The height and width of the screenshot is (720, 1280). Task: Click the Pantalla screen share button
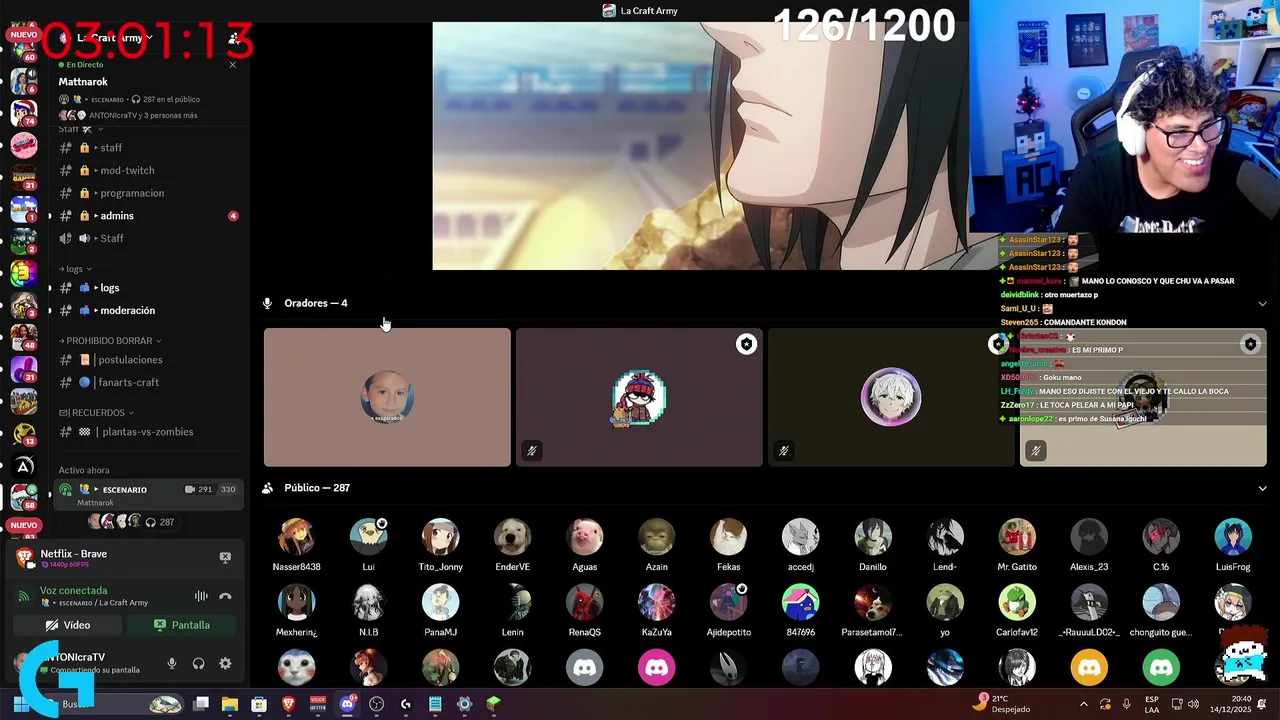tap(182, 625)
